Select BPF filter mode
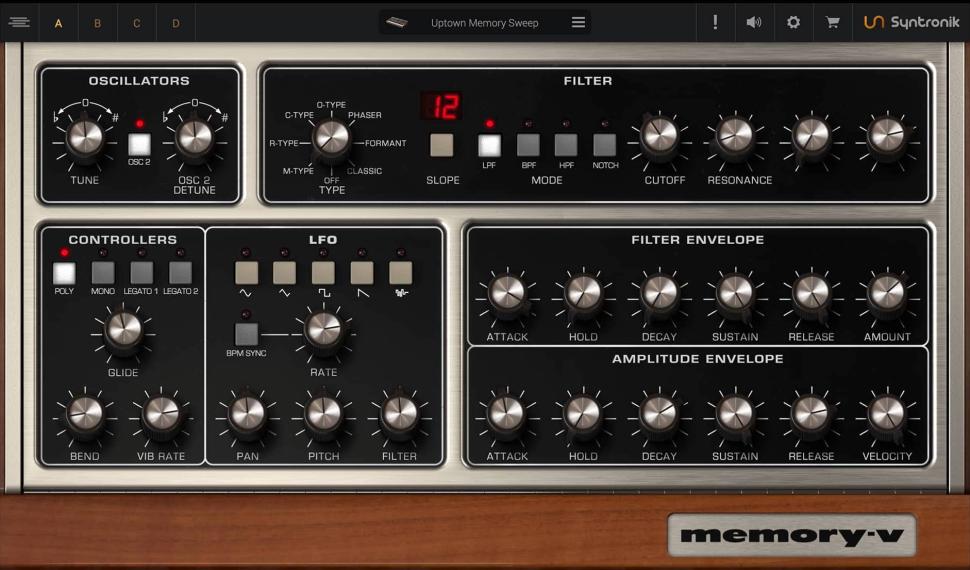The width and height of the screenshot is (970, 570). 528,145
